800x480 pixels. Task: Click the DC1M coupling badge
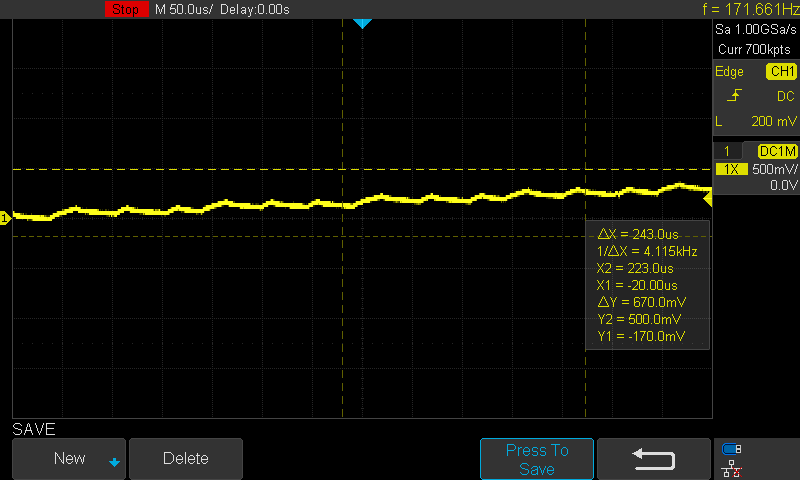778,151
